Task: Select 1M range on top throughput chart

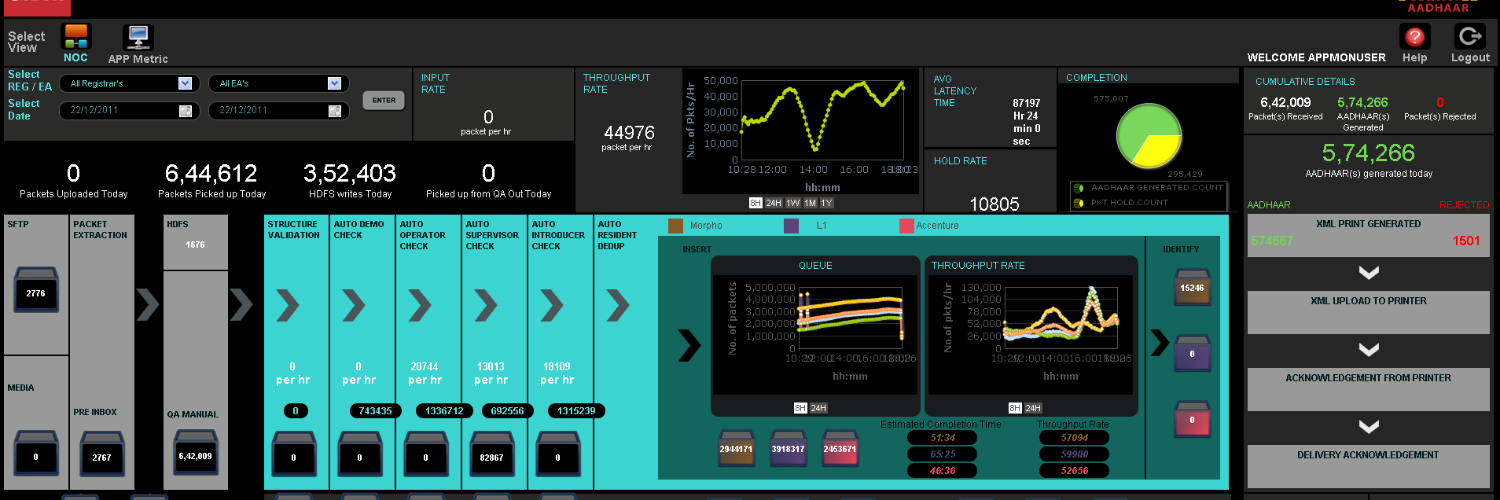Action: click(810, 203)
